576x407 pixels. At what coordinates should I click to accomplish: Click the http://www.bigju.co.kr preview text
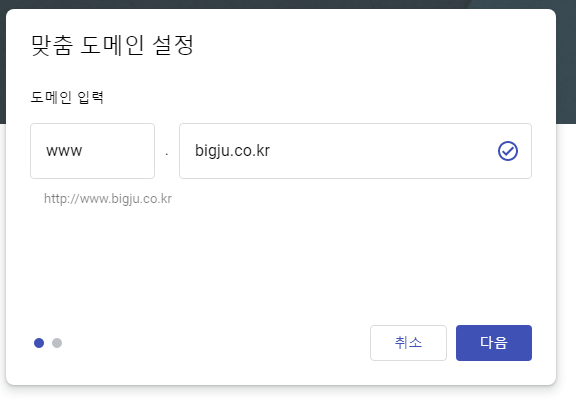click(108, 199)
